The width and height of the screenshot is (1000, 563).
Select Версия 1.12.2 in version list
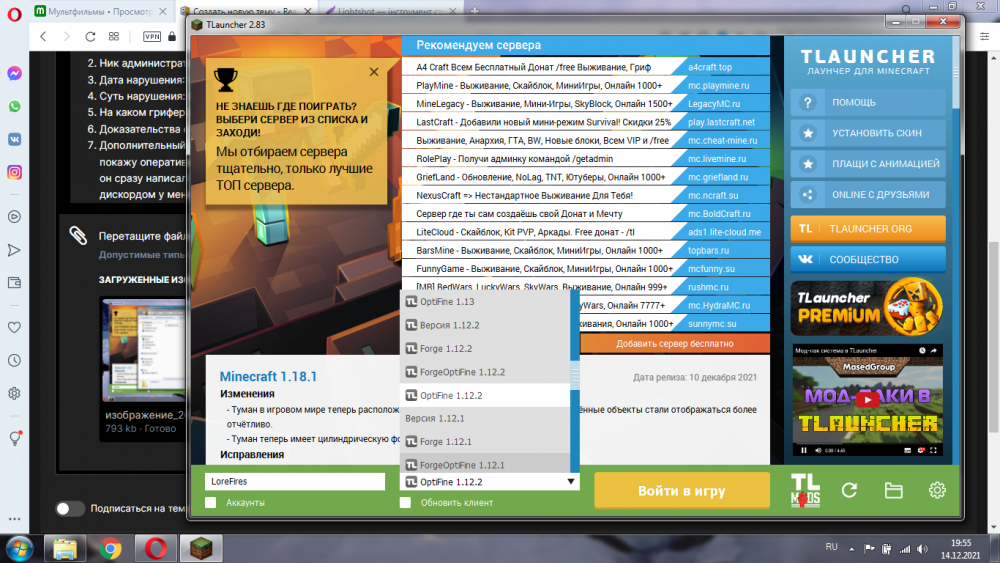click(x=485, y=325)
